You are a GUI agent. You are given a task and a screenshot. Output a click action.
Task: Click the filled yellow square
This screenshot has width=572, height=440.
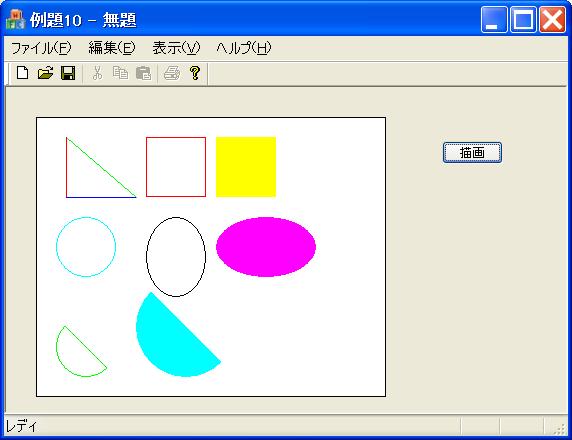point(246,167)
